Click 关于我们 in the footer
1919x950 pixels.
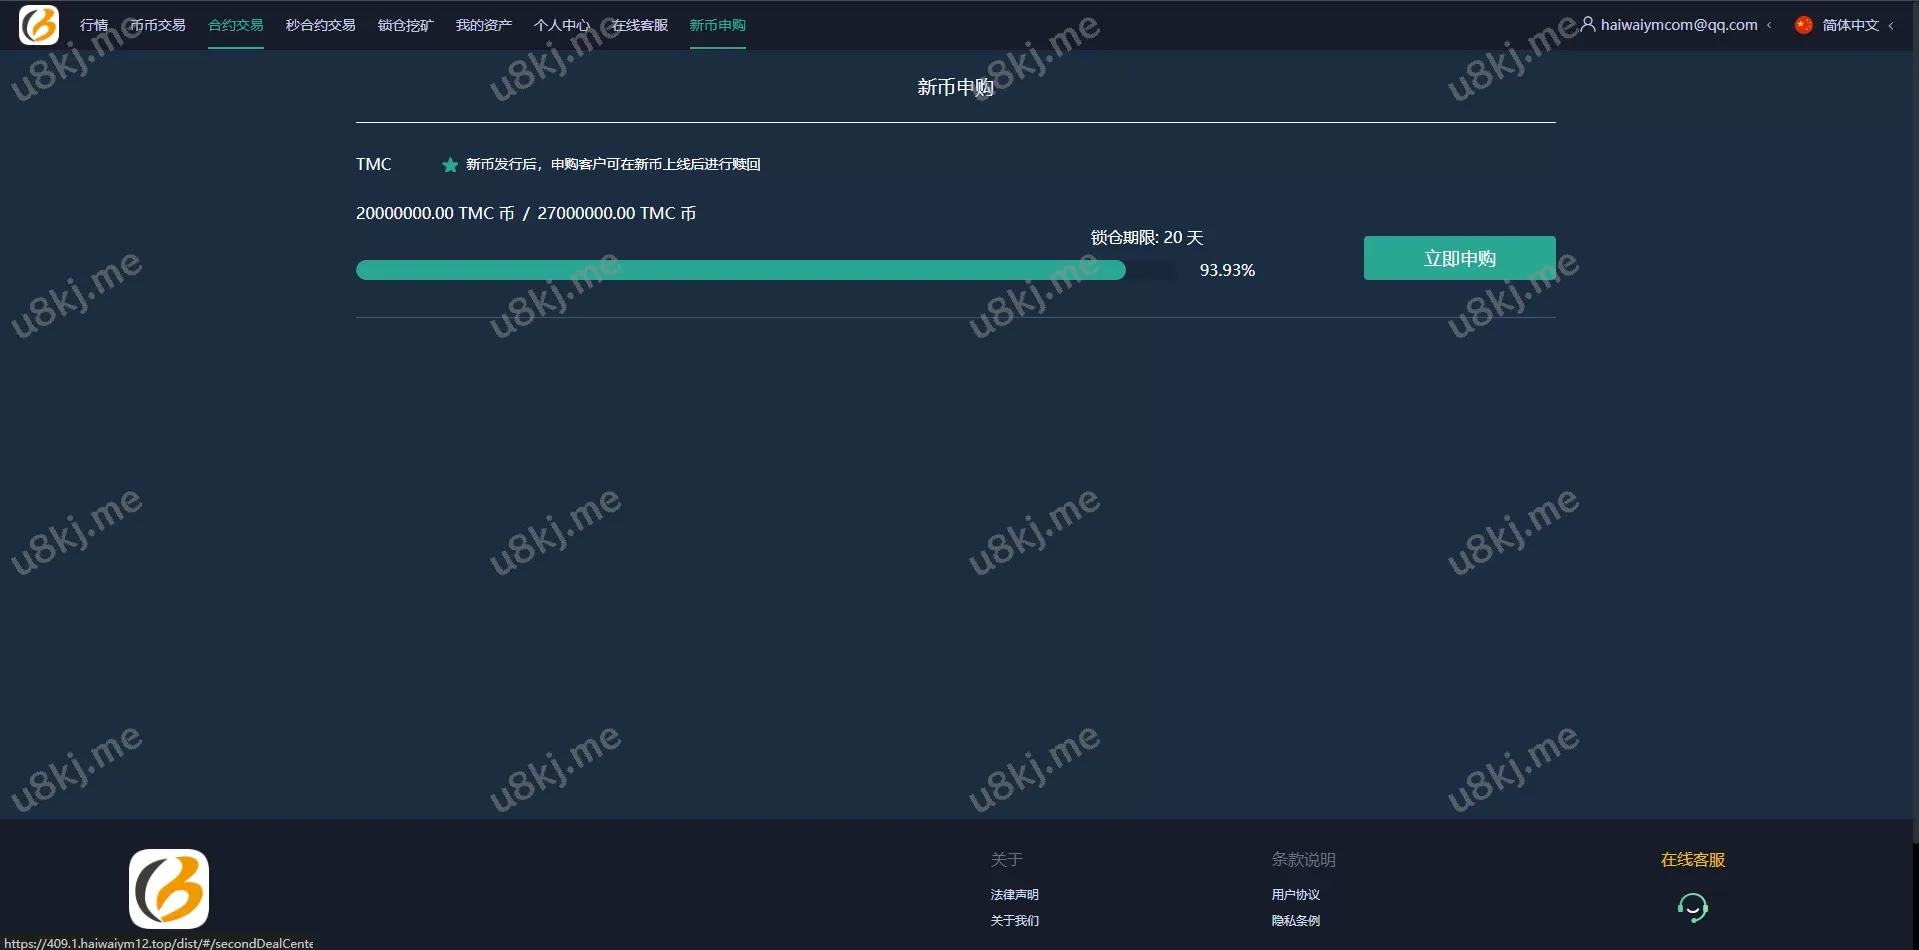(x=1014, y=920)
